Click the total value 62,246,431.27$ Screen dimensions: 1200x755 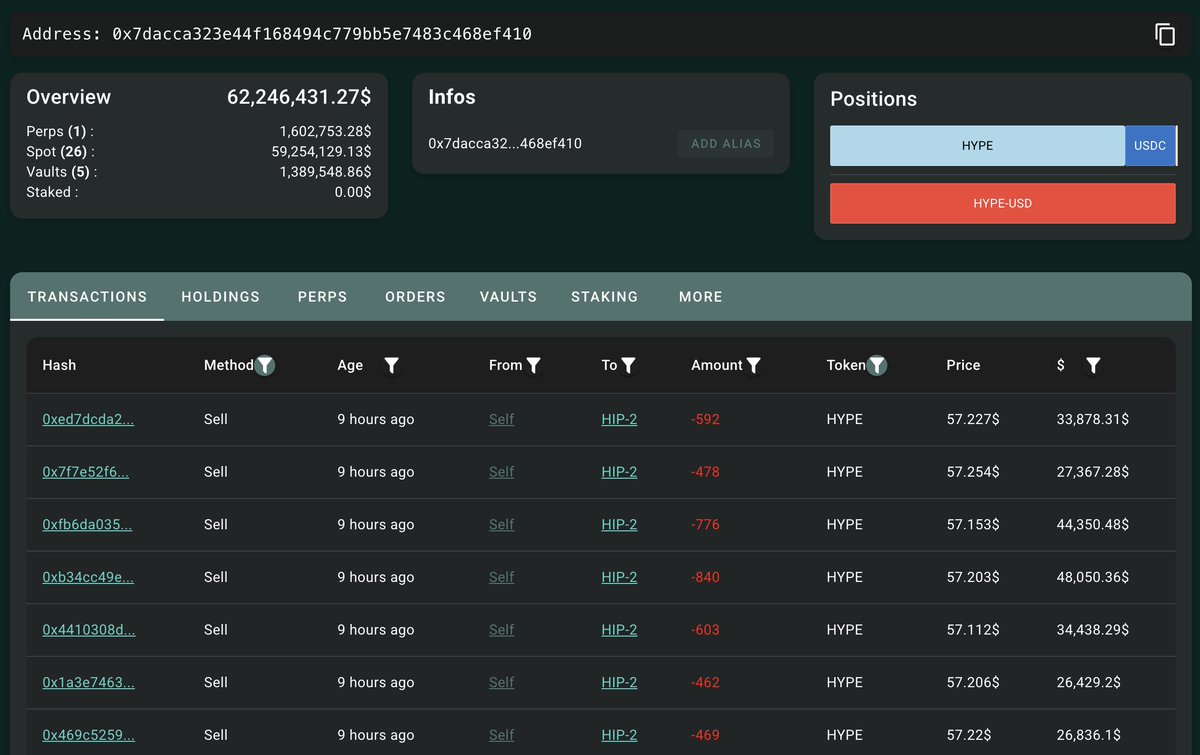[x=299, y=97]
